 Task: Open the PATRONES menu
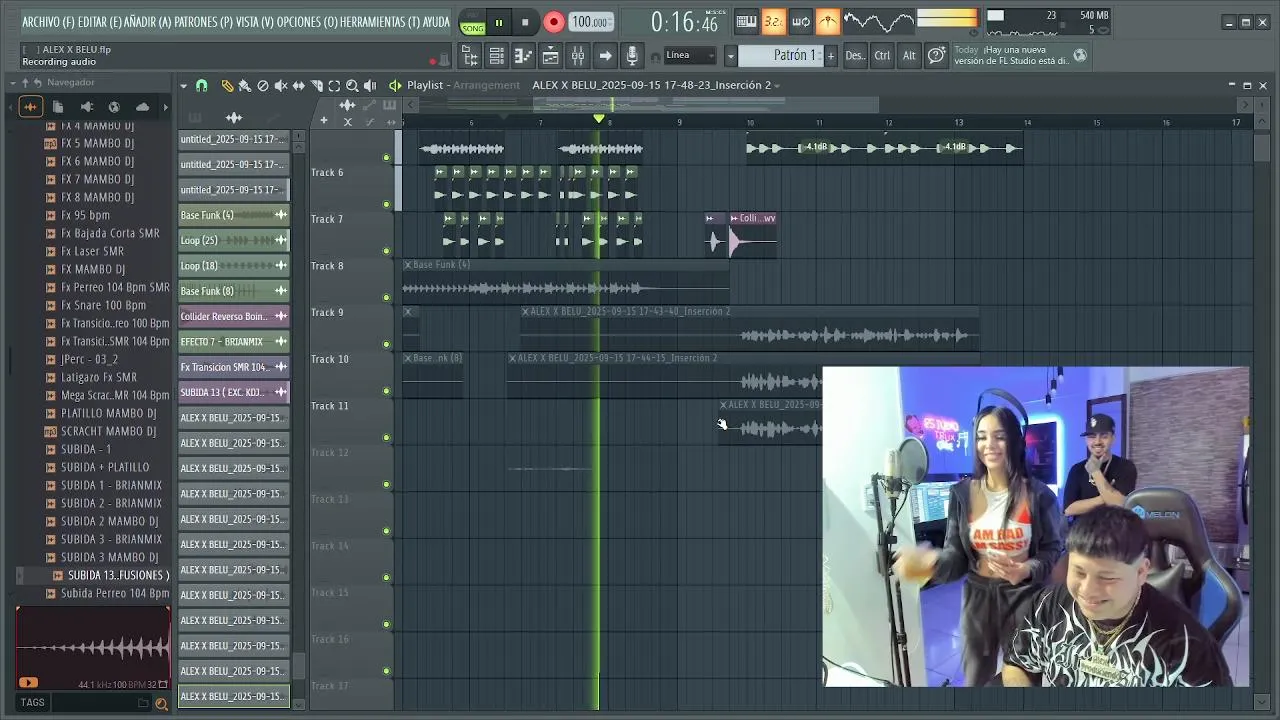[x=204, y=22]
